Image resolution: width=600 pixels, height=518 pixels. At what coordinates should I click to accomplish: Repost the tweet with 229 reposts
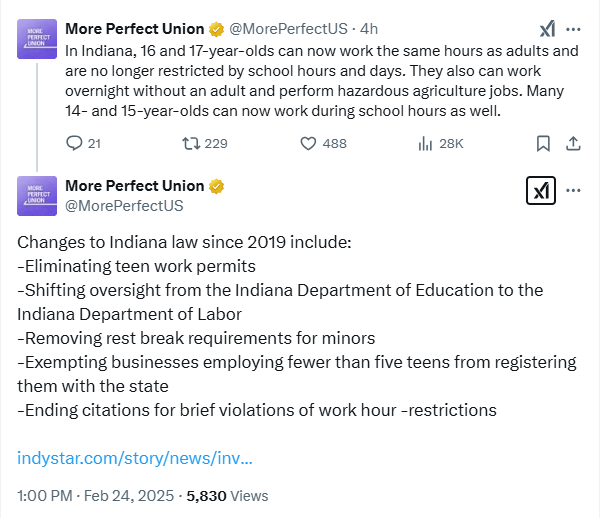coord(191,143)
